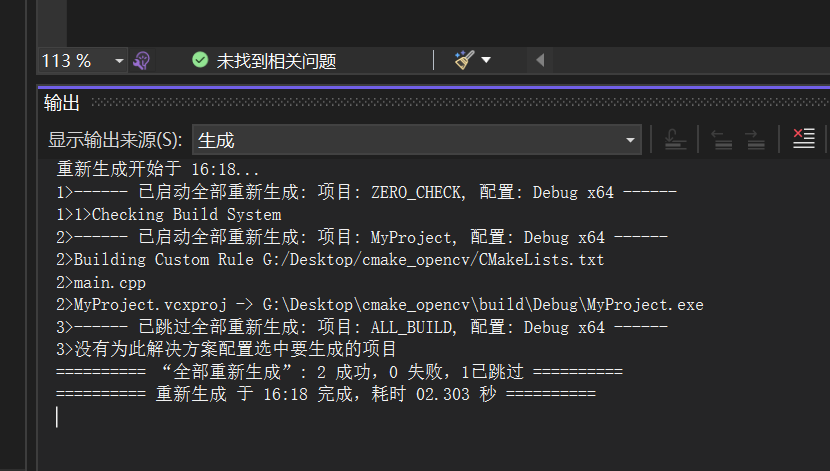Click the Building Custom Rule CMakeLists.txt line
Image resolution: width=830 pixels, height=471 pixels.
point(330,259)
